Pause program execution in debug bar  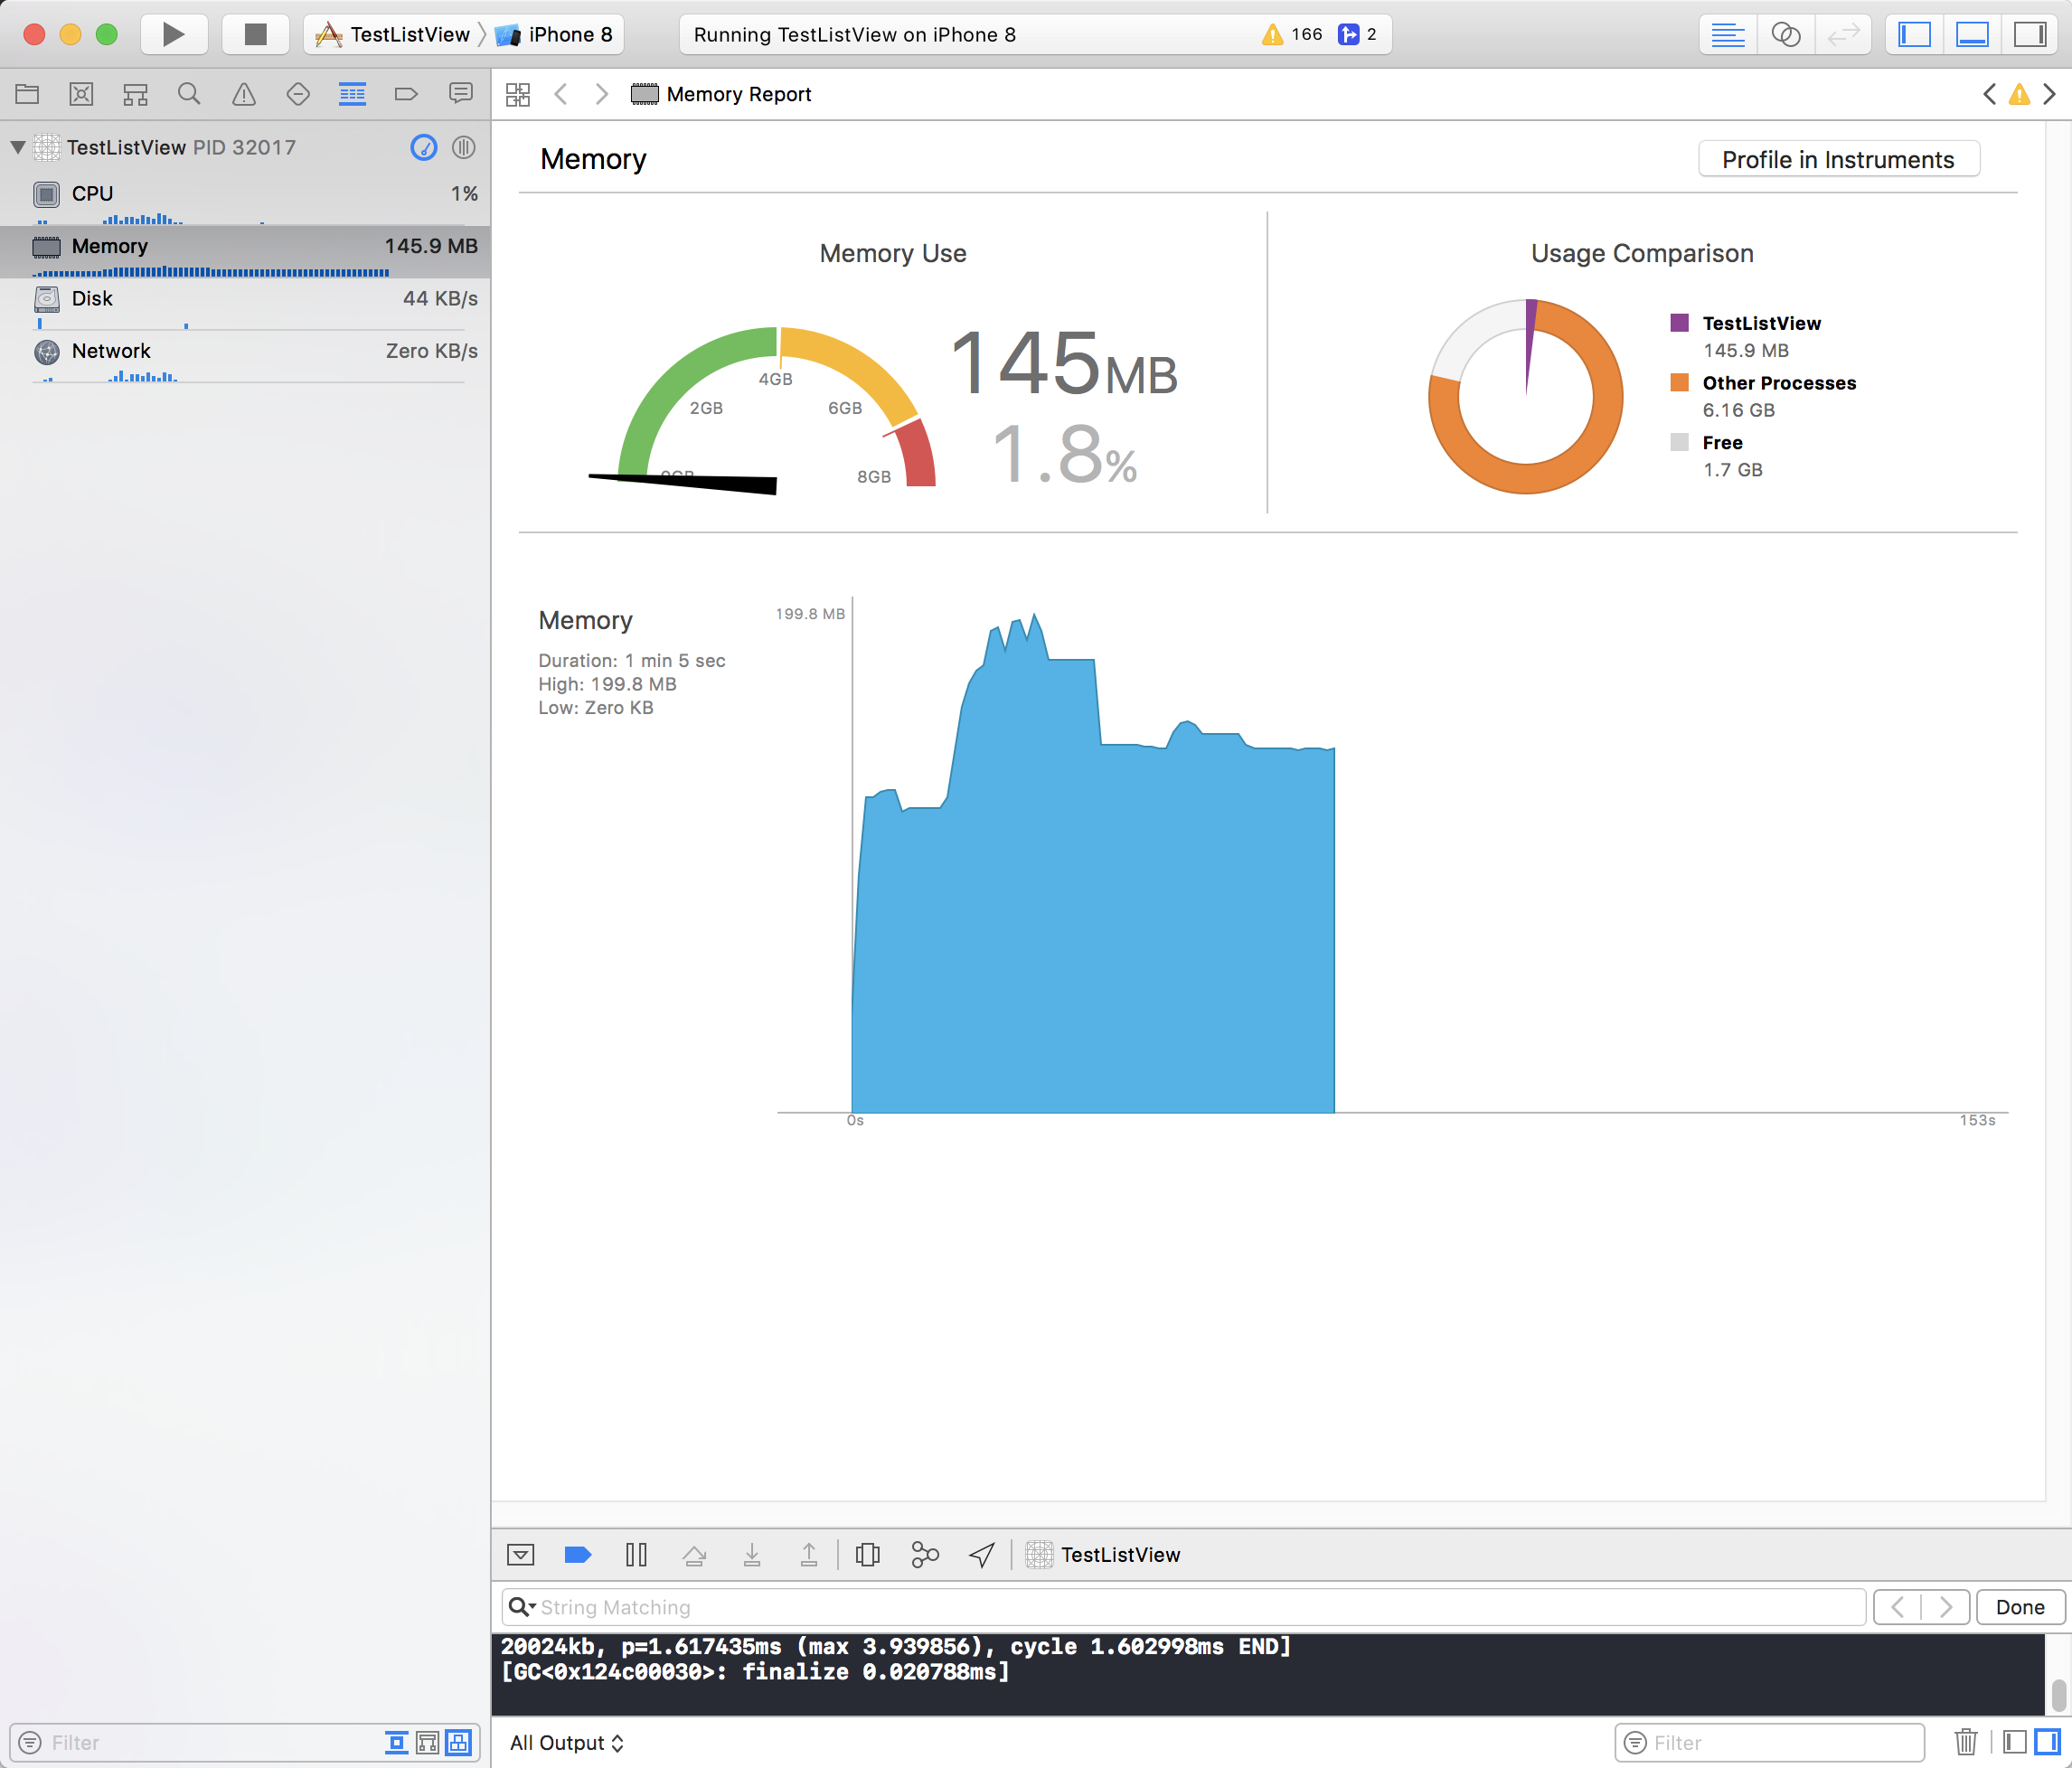(x=636, y=1554)
